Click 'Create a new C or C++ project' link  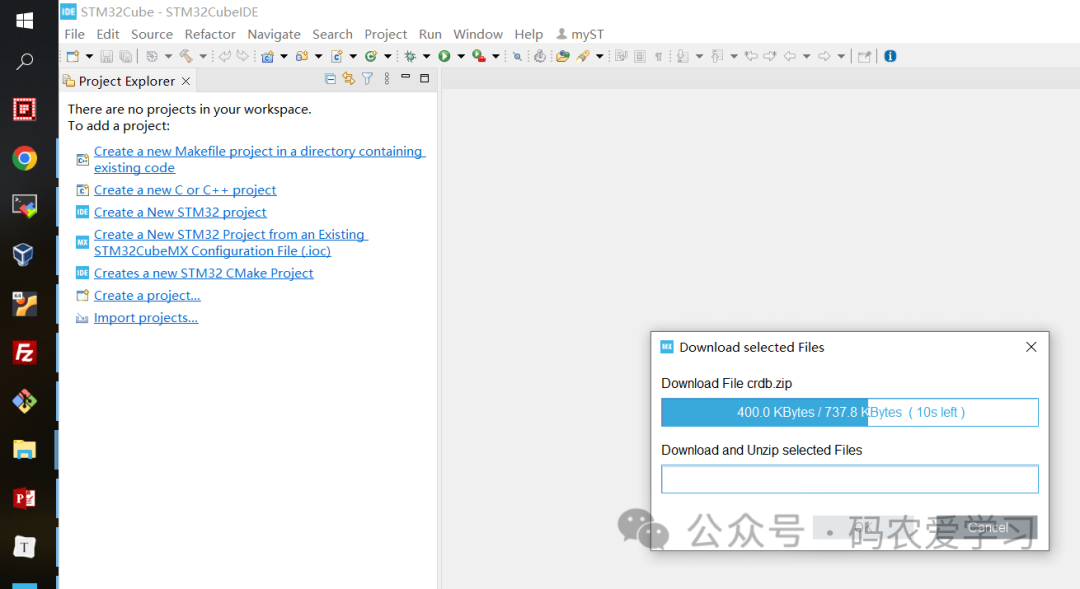pos(185,190)
